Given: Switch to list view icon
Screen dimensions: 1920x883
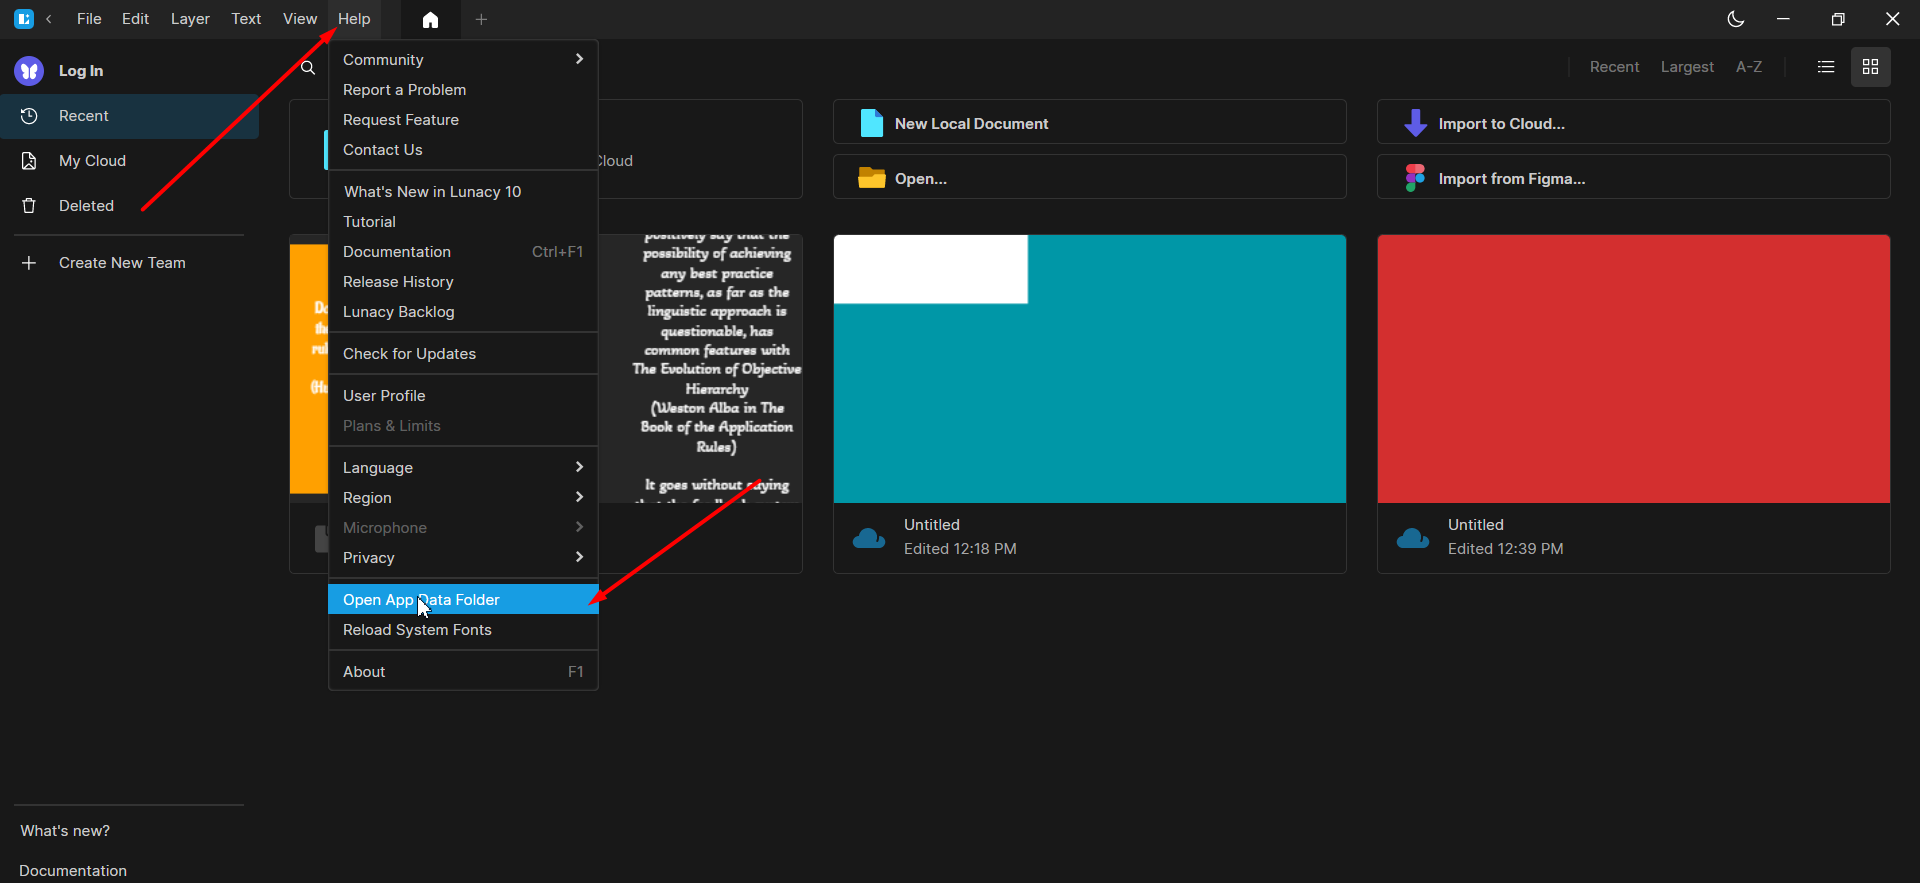Looking at the screenshot, I should (1826, 67).
